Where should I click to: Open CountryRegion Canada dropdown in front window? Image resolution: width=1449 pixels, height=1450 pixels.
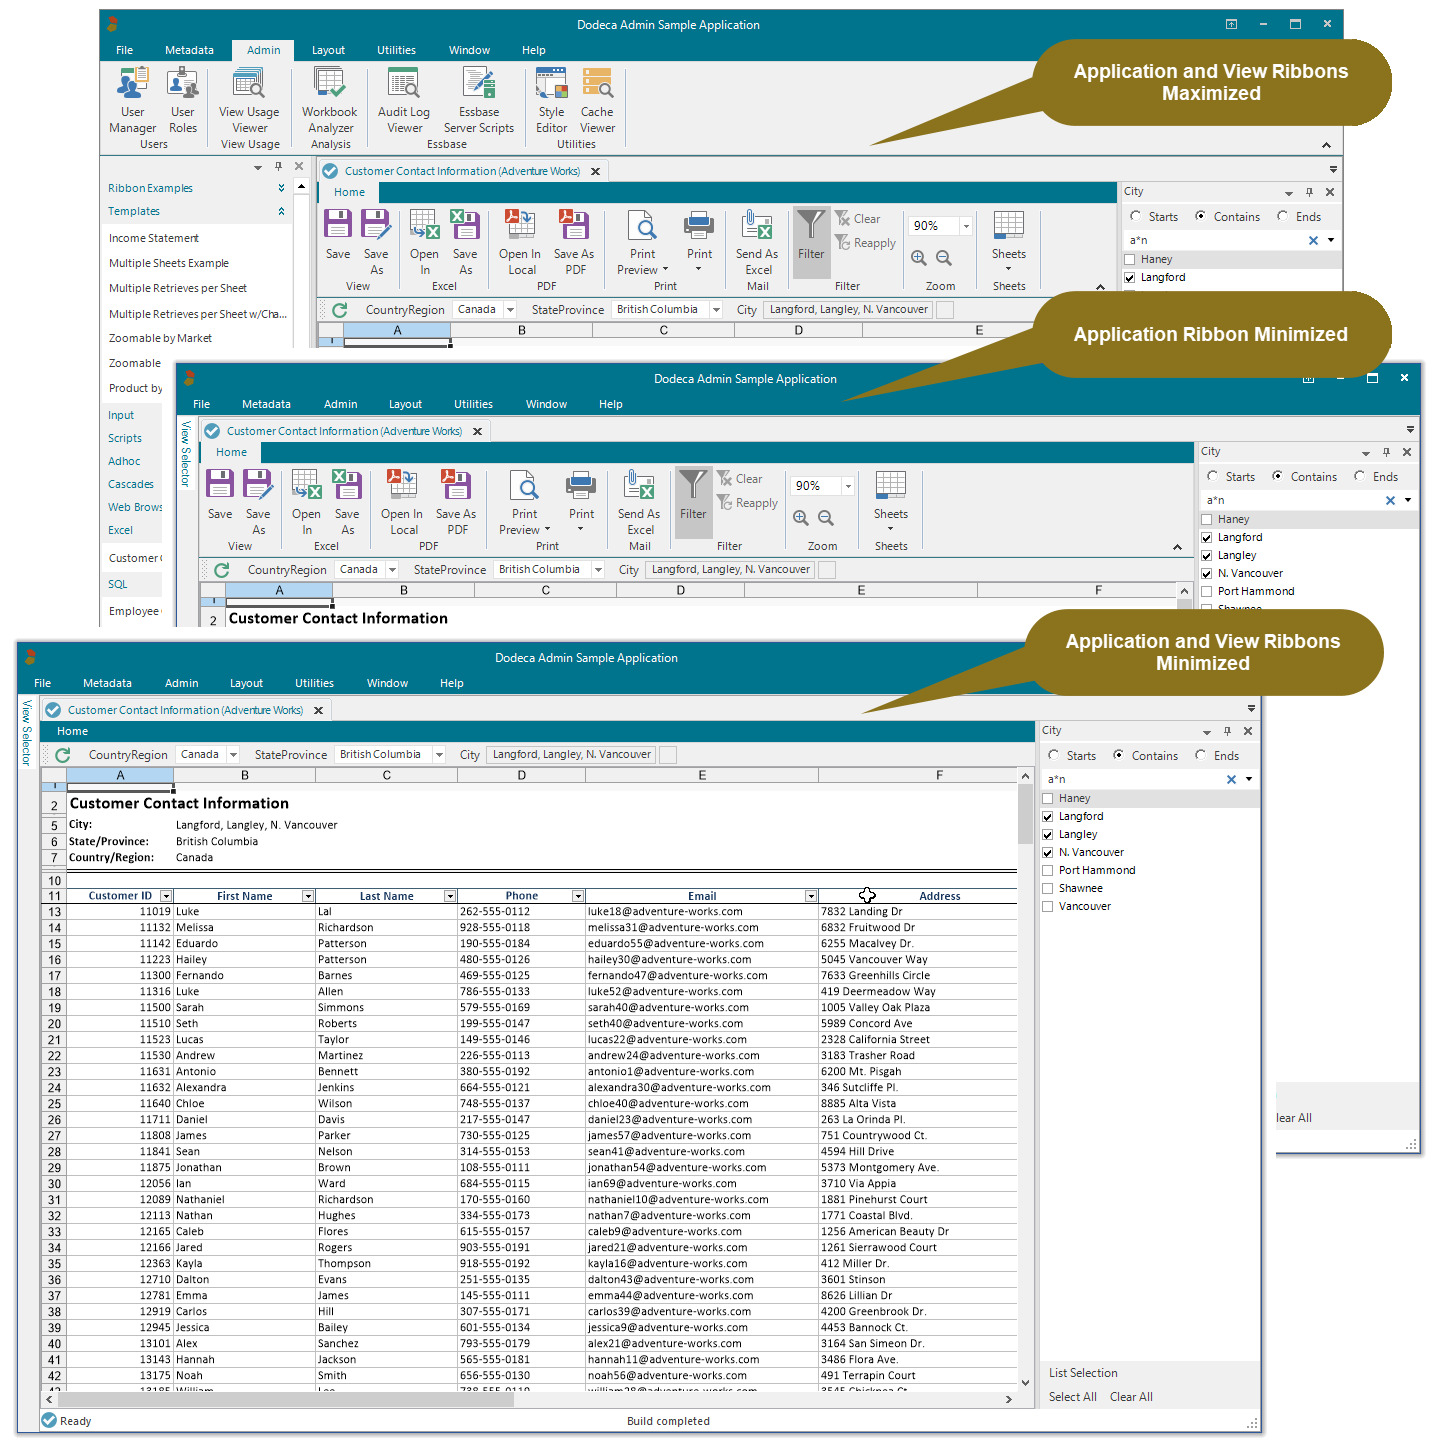click(233, 755)
